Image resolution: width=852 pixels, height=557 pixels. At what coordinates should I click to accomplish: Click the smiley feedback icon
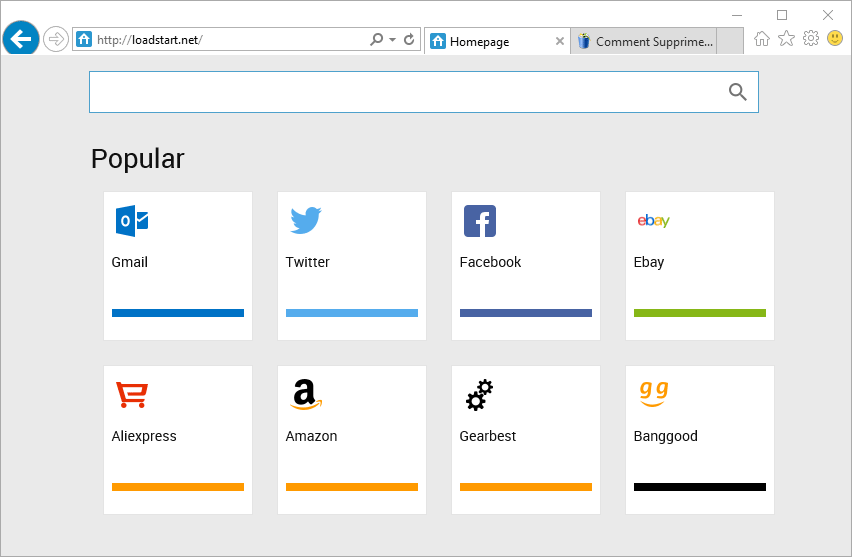[835, 38]
